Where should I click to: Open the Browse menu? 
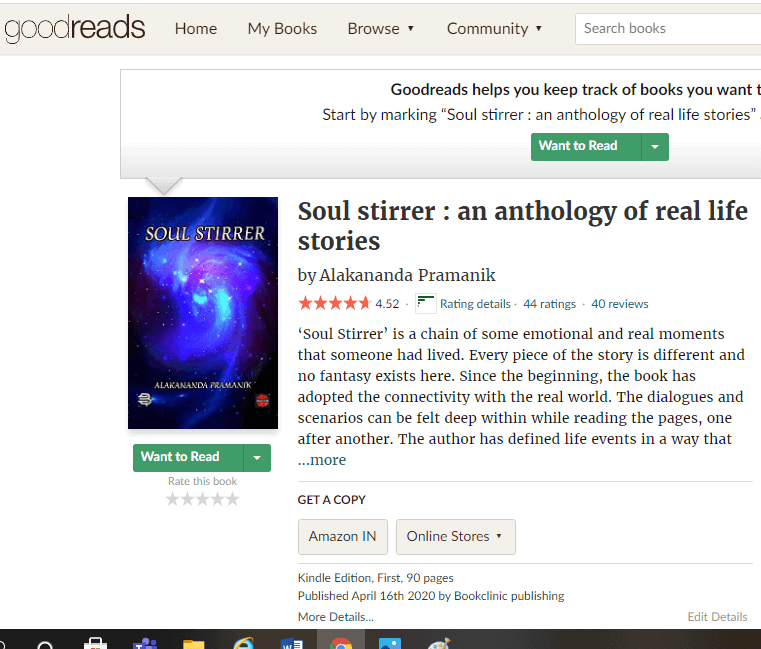coord(380,29)
